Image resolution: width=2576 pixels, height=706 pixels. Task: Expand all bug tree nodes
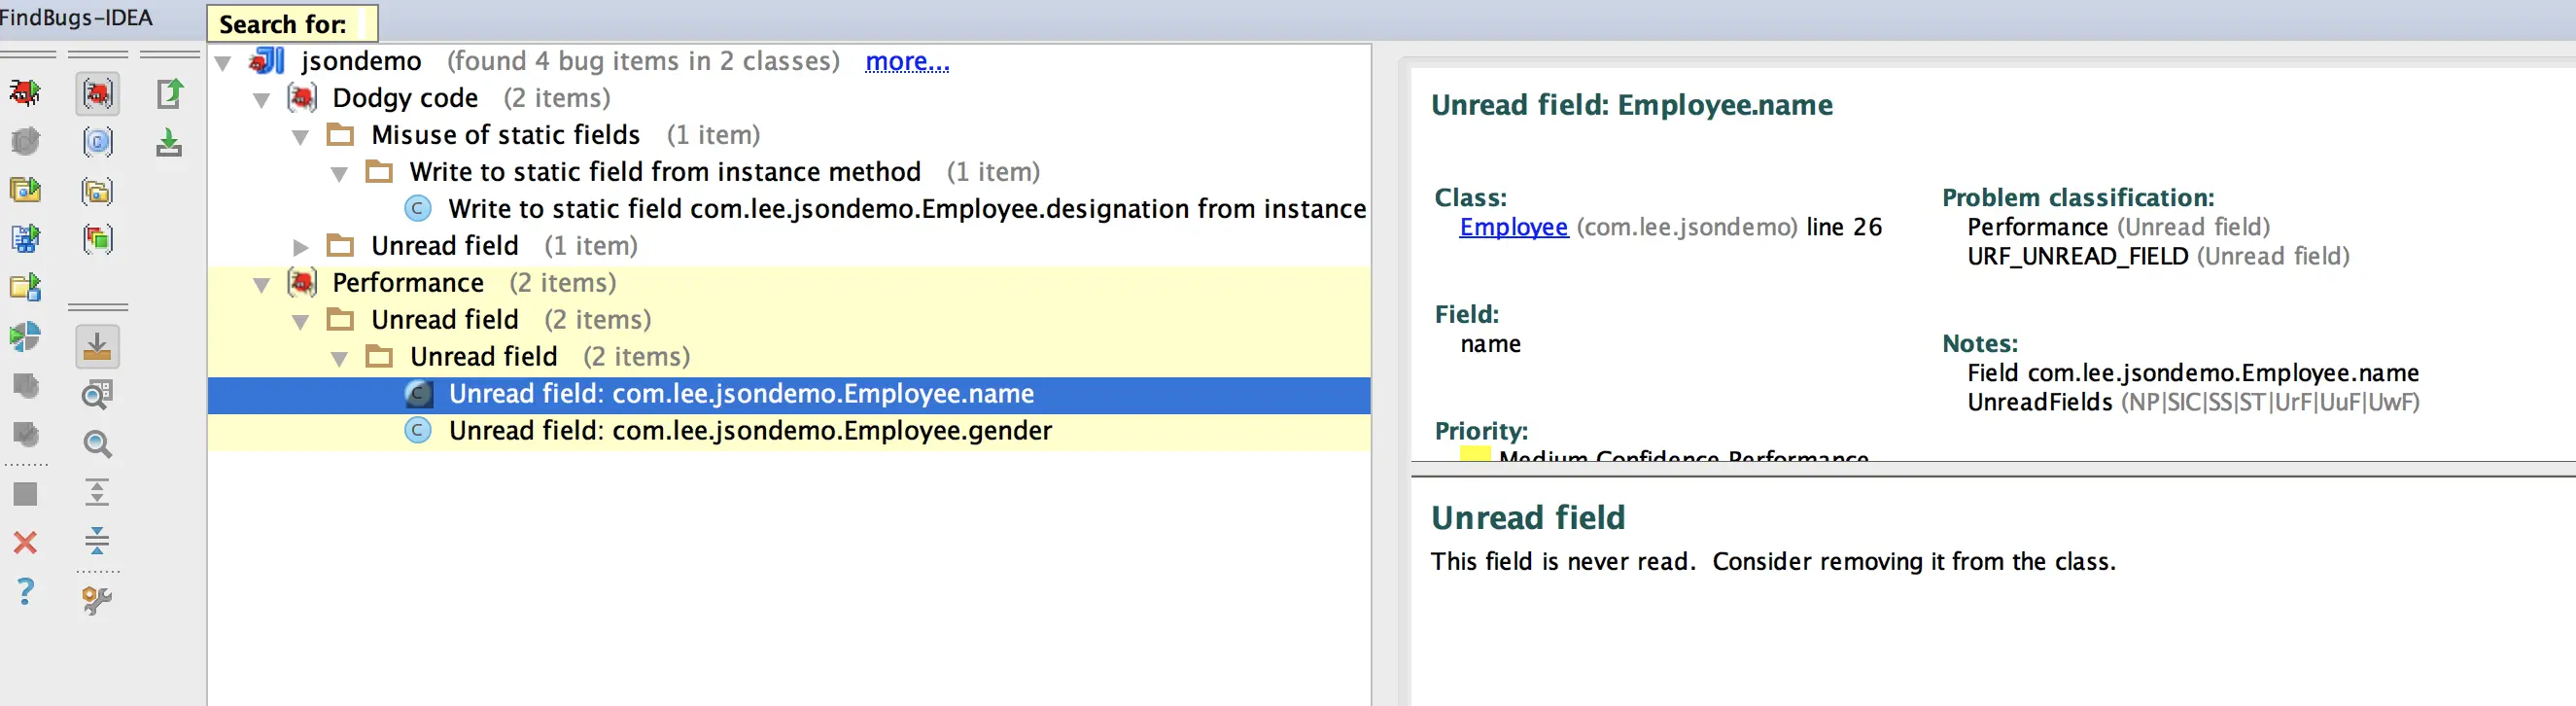pos(97,493)
